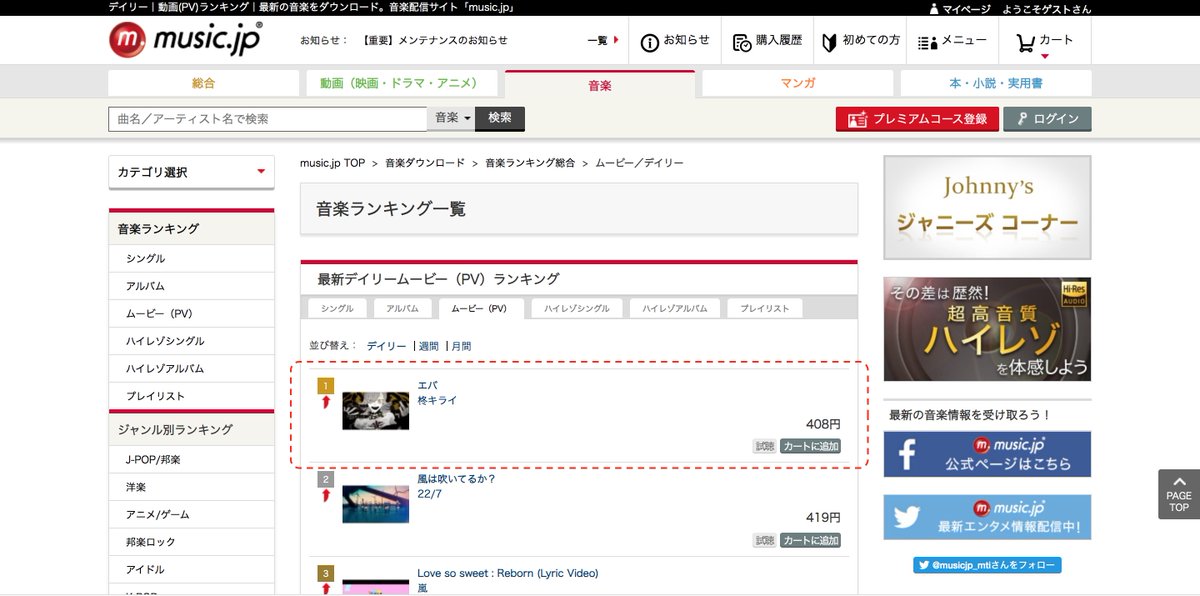Click PAGE TOP button
1200x596 pixels.
point(1179,494)
